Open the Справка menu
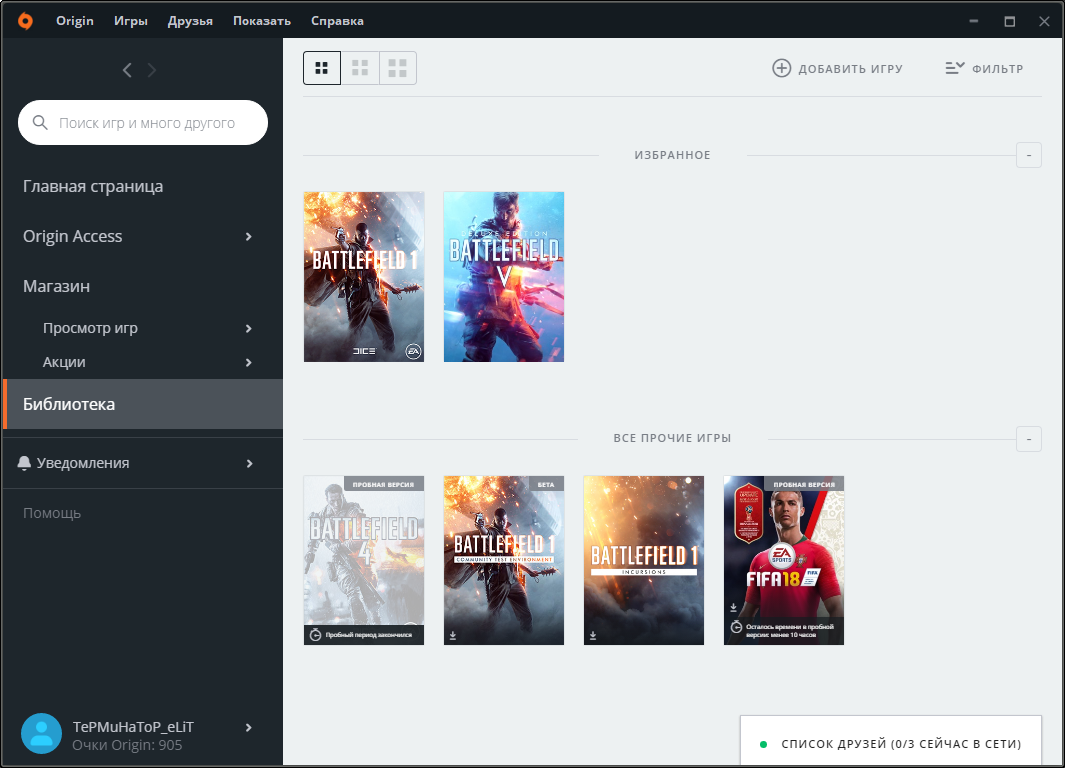The height and width of the screenshot is (768, 1065). pyautogui.click(x=337, y=21)
